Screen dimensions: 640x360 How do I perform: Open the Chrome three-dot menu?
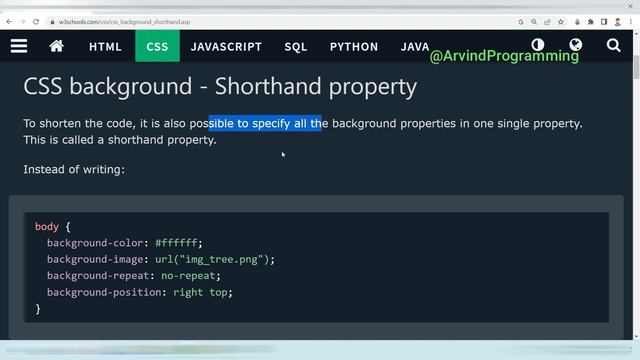pyautogui.click(x=631, y=22)
